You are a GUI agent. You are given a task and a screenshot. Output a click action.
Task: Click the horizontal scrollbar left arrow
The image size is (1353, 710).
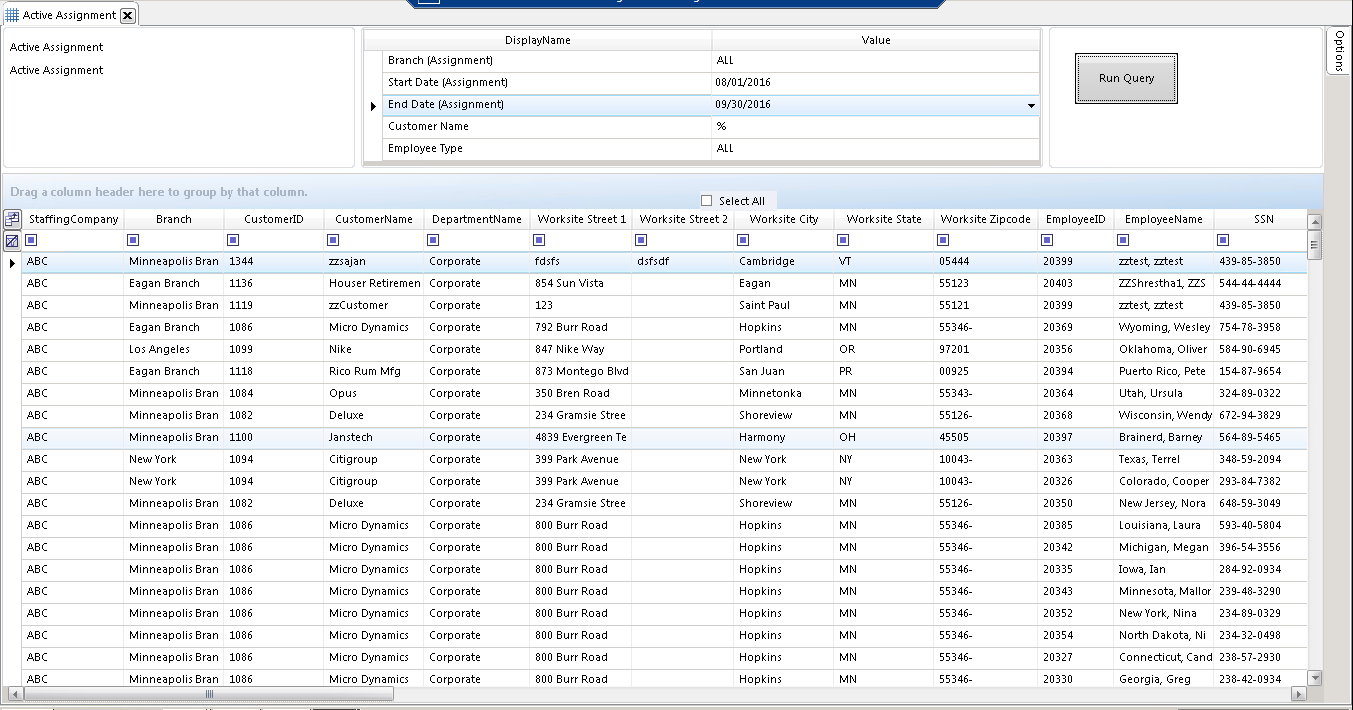14,693
